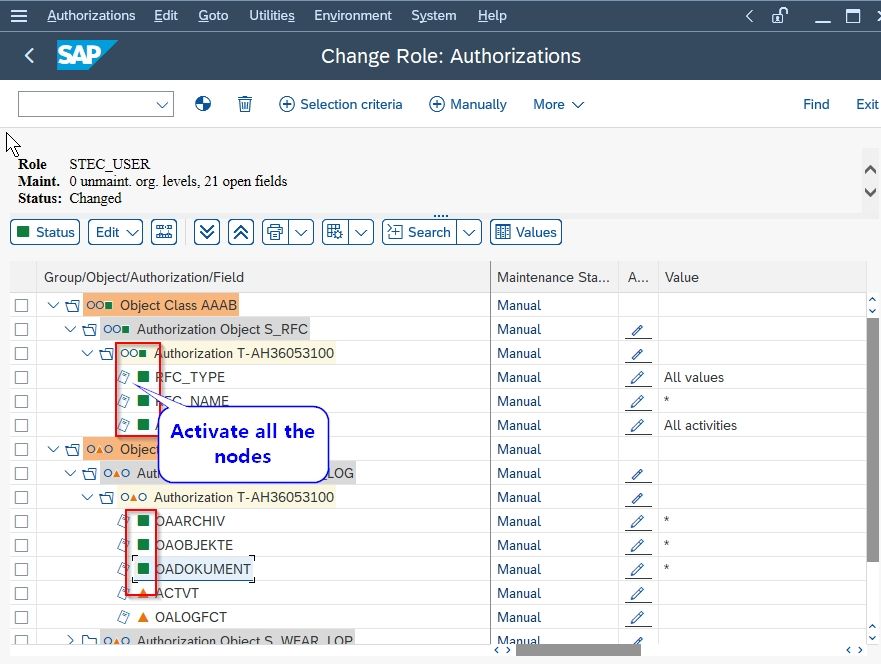Check the OAOBJEKTE row checkbox
This screenshot has width=881, height=664.
point(21,545)
